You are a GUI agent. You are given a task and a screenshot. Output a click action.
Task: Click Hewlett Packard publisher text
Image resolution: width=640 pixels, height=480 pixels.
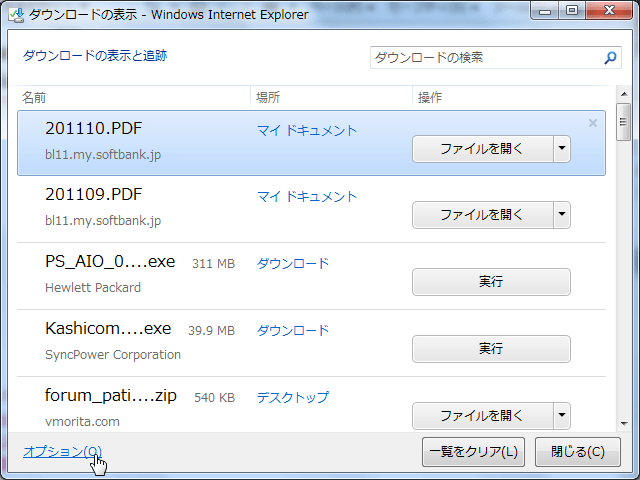point(93,288)
